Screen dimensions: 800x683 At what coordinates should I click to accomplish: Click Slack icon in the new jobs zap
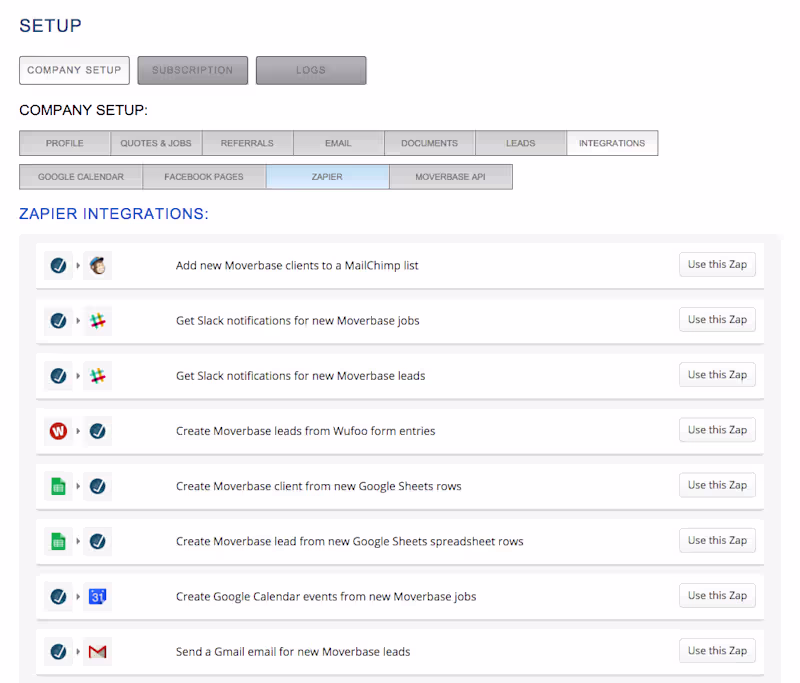tap(97, 321)
